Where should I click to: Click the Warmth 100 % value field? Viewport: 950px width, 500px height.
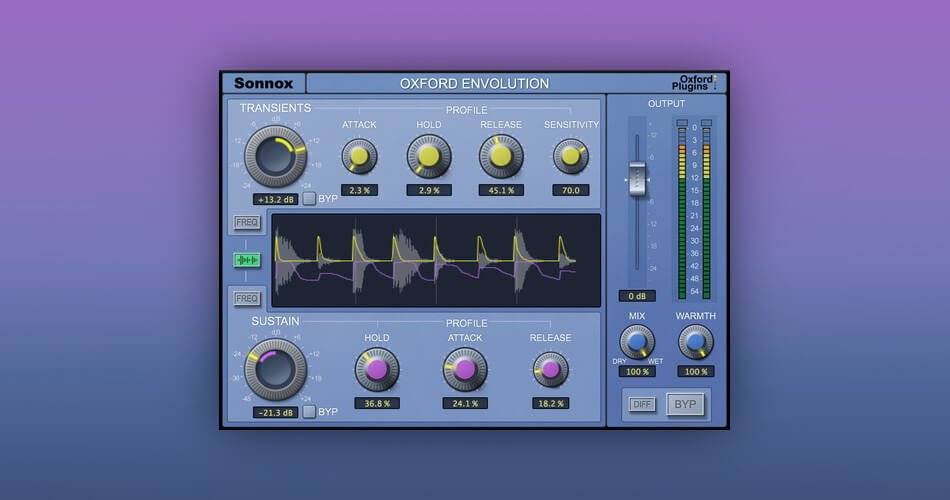(x=696, y=372)
